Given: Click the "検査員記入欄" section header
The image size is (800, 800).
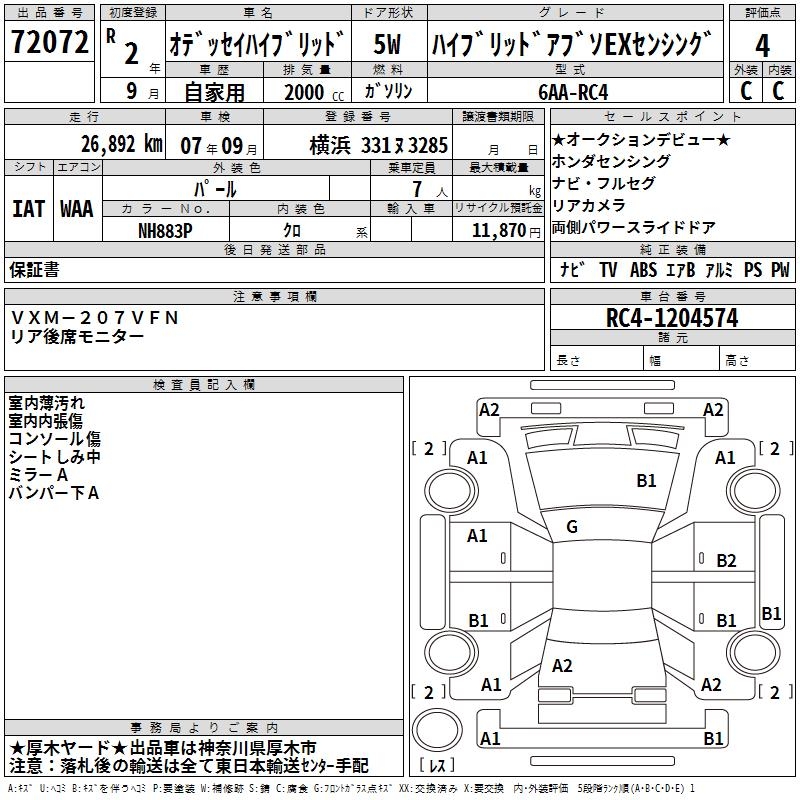Looking at the screenshot, I should [x=204, y=385].
